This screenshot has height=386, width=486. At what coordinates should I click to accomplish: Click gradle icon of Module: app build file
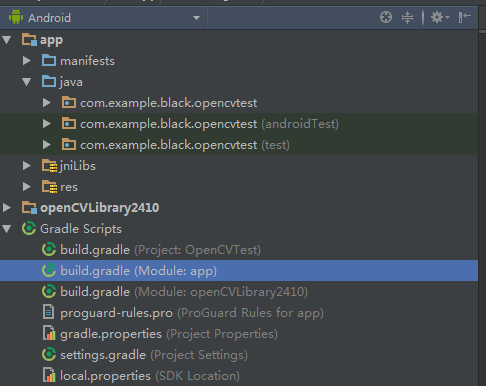(49, 270)
